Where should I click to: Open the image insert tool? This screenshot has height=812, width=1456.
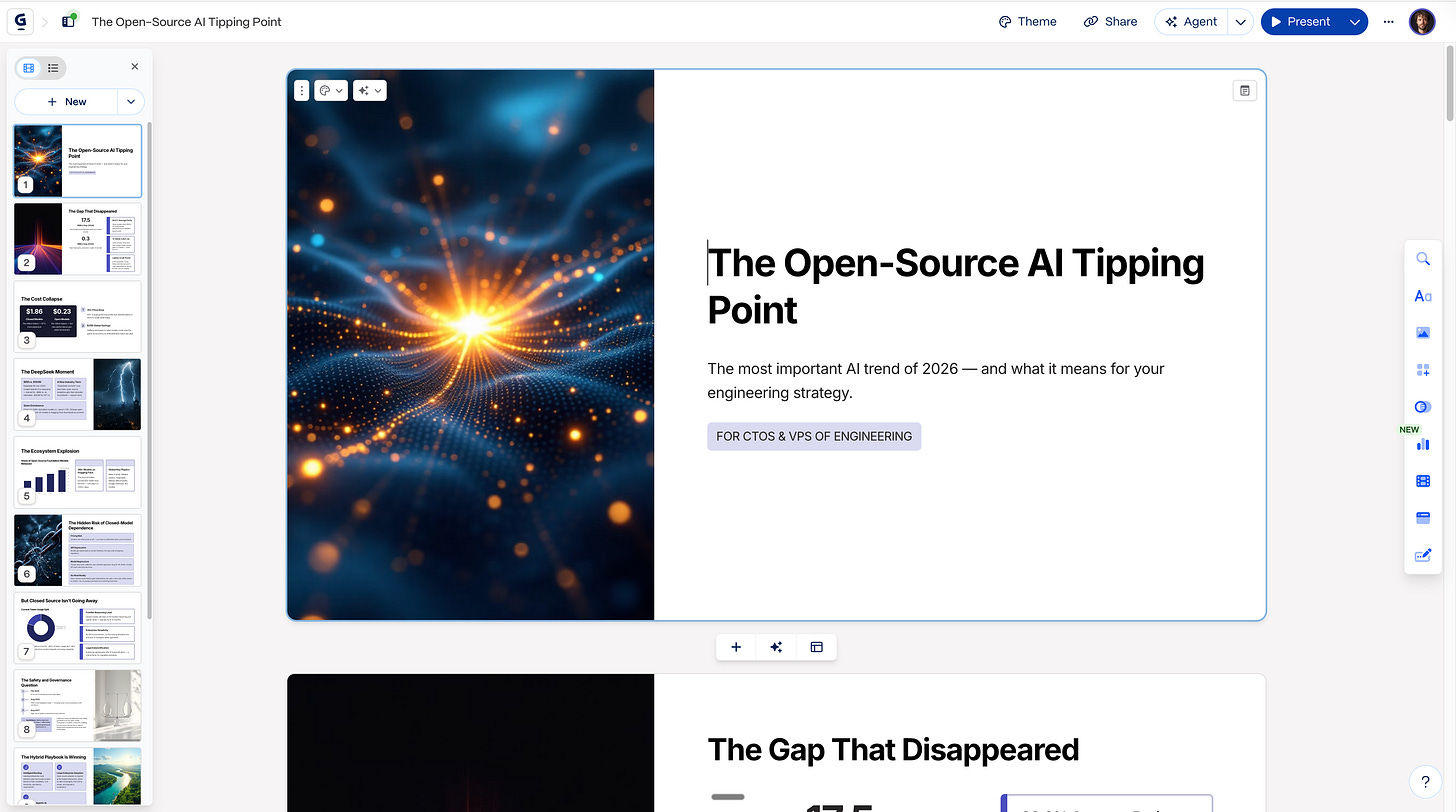(x=1422, y=333)
